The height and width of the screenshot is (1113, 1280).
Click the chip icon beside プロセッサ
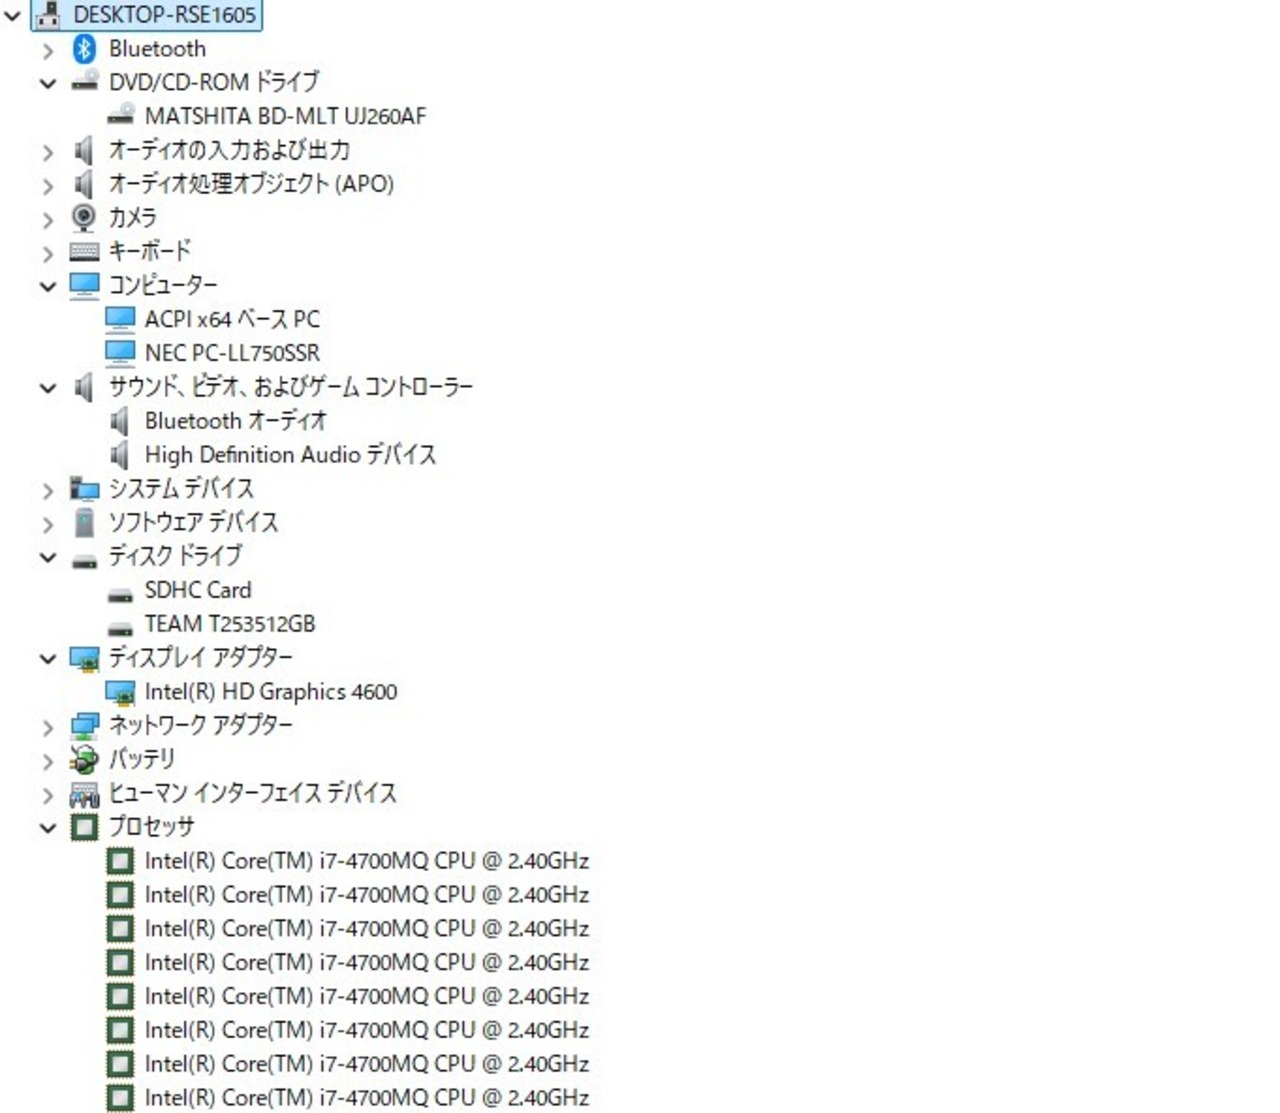pyautogui.click(x=85, y=827)
